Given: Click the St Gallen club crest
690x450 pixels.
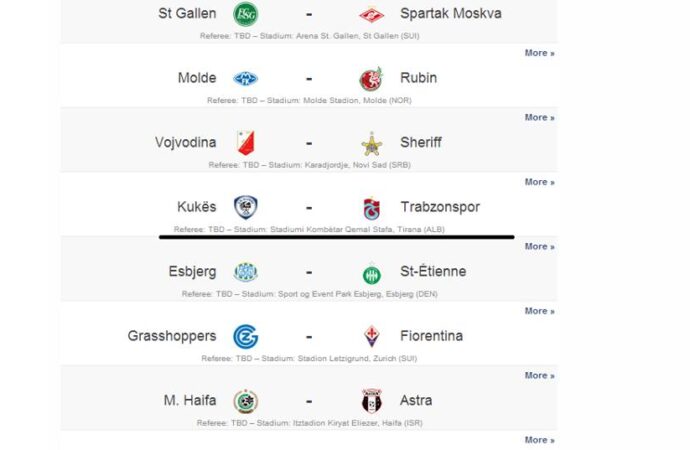Looking at the screenshot, I should coord(246,14).
